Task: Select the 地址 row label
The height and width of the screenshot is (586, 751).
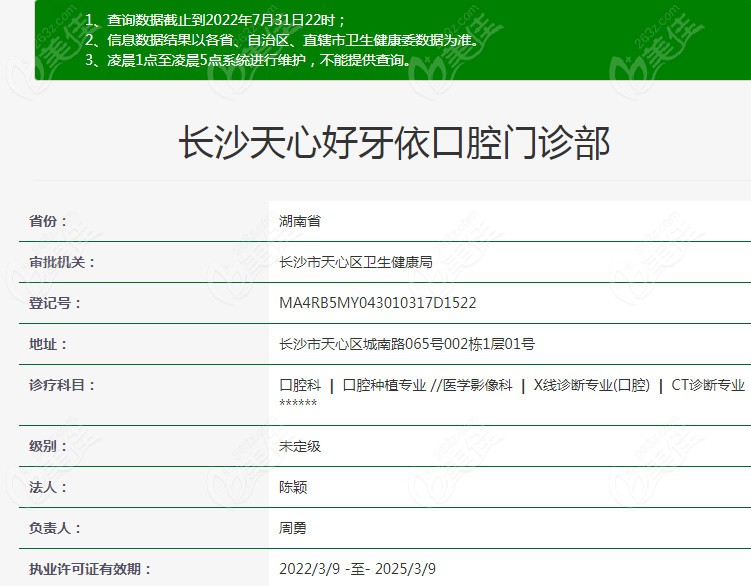Action: [48, 344]
